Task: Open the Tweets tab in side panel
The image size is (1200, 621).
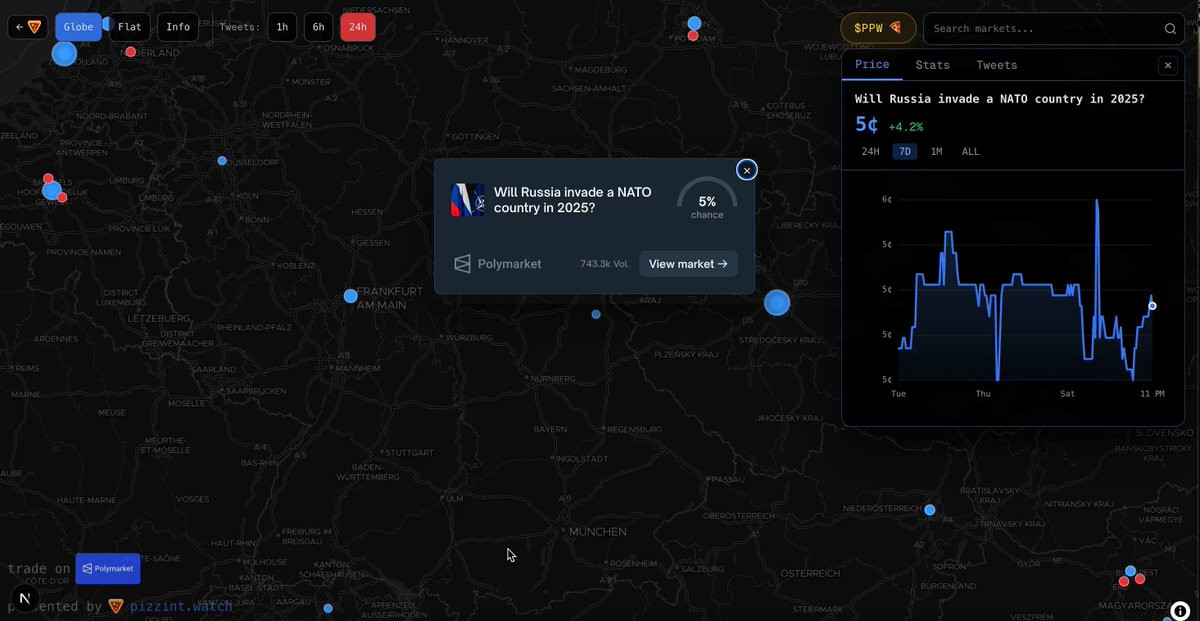Action: [x=996, y=65]
